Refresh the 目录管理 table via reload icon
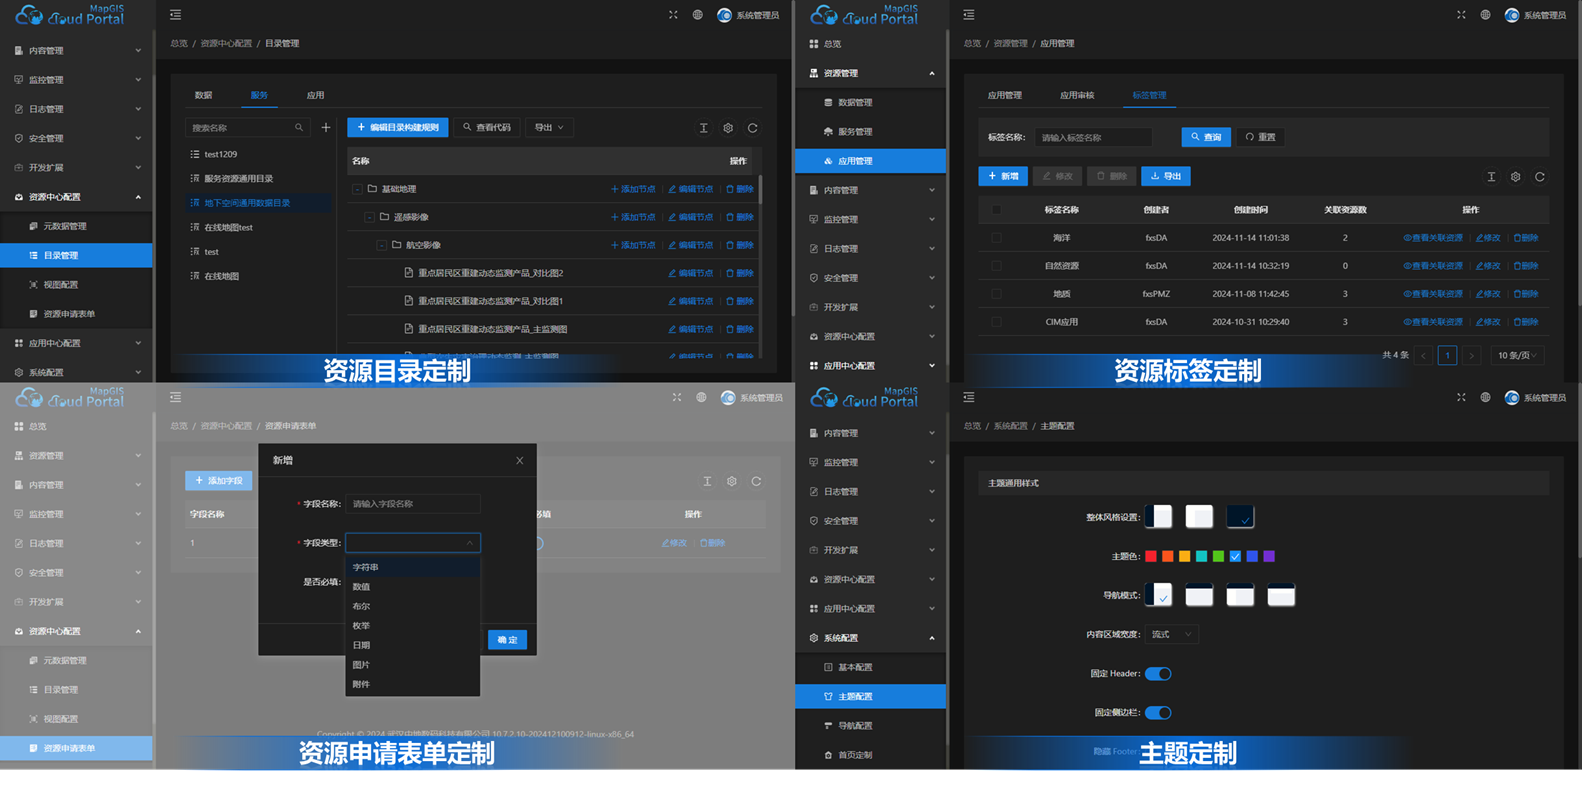 point(753,128)
